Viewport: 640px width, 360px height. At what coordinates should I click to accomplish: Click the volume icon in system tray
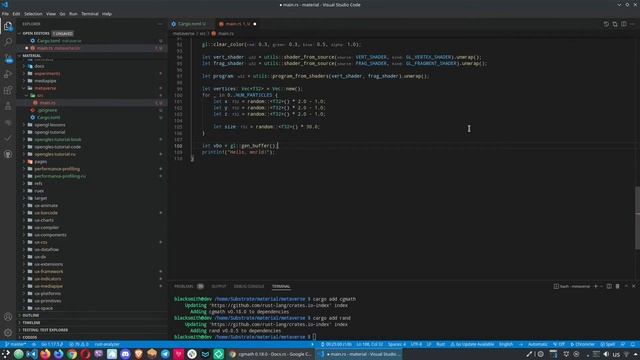click(606, 354)
